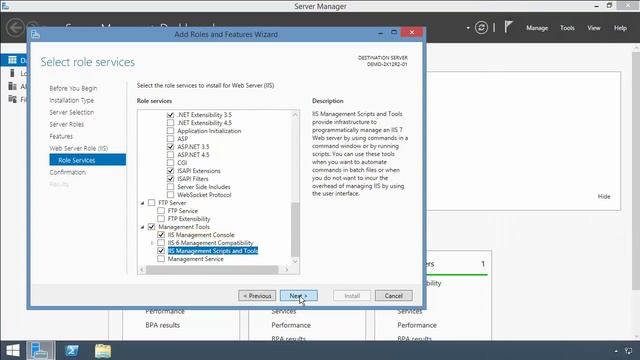Select the Local Server icon in sidebar
This screenshot has width=640, height=360.
pos(12,73)
